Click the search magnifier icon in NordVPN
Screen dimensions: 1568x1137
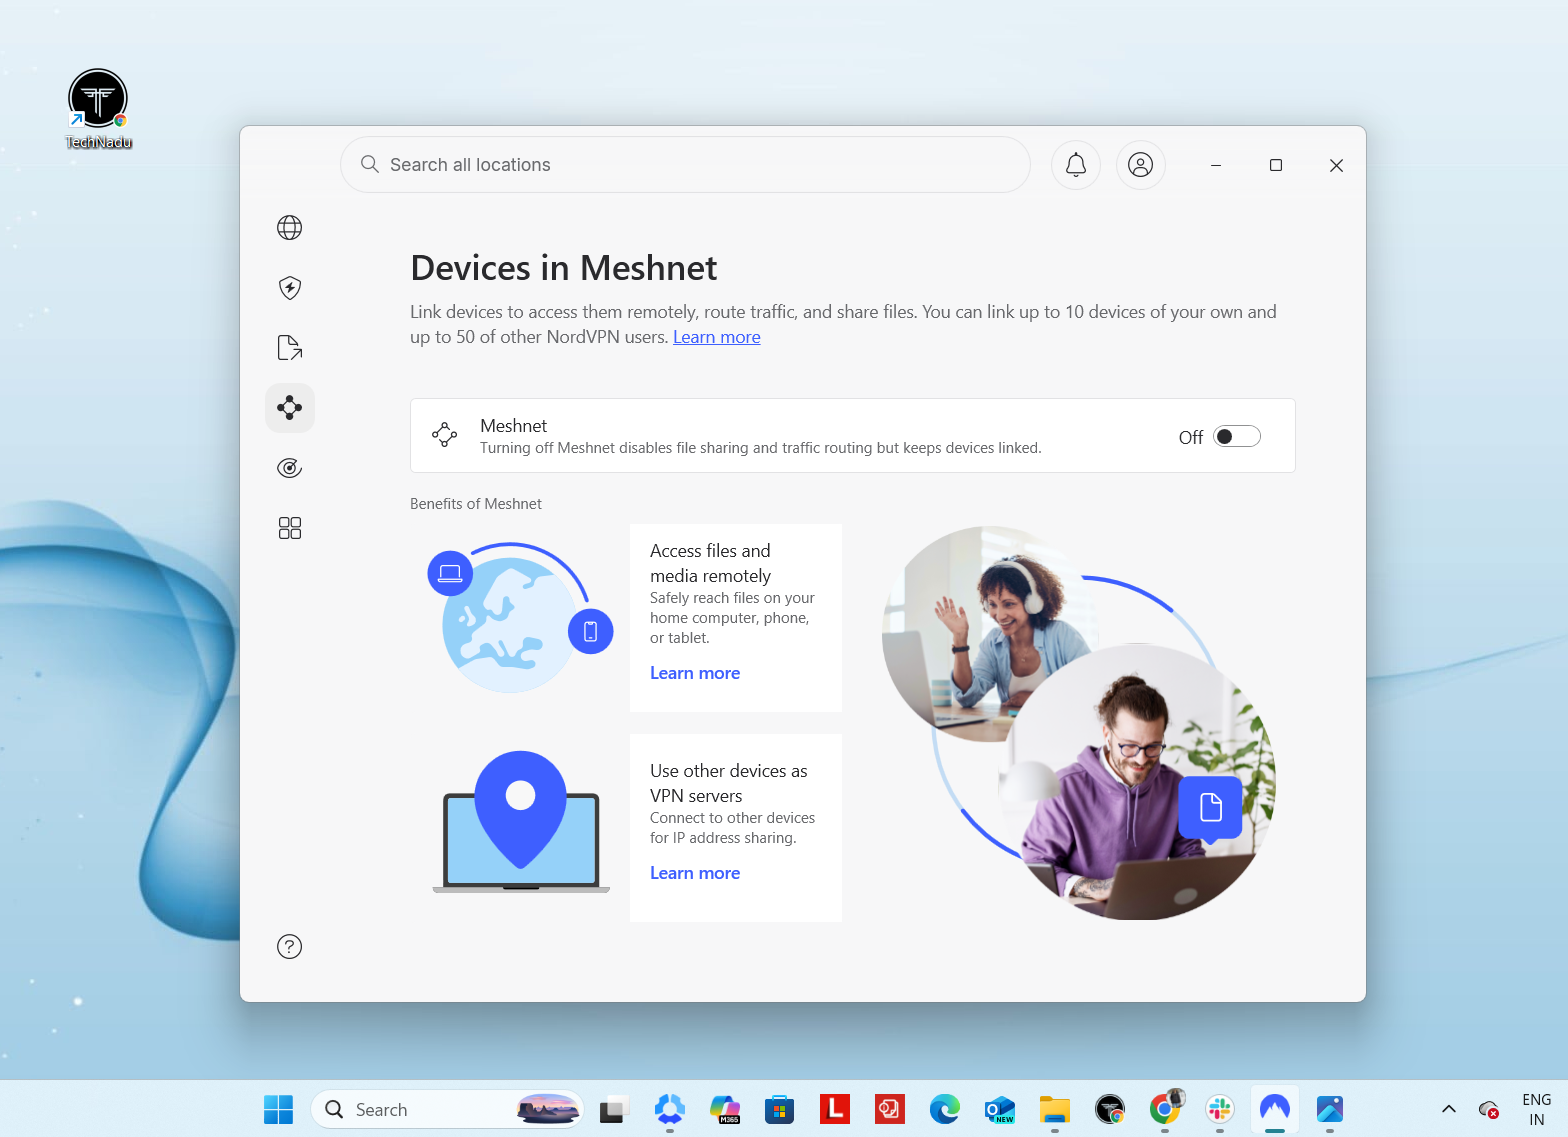click(x=370, y=164)
